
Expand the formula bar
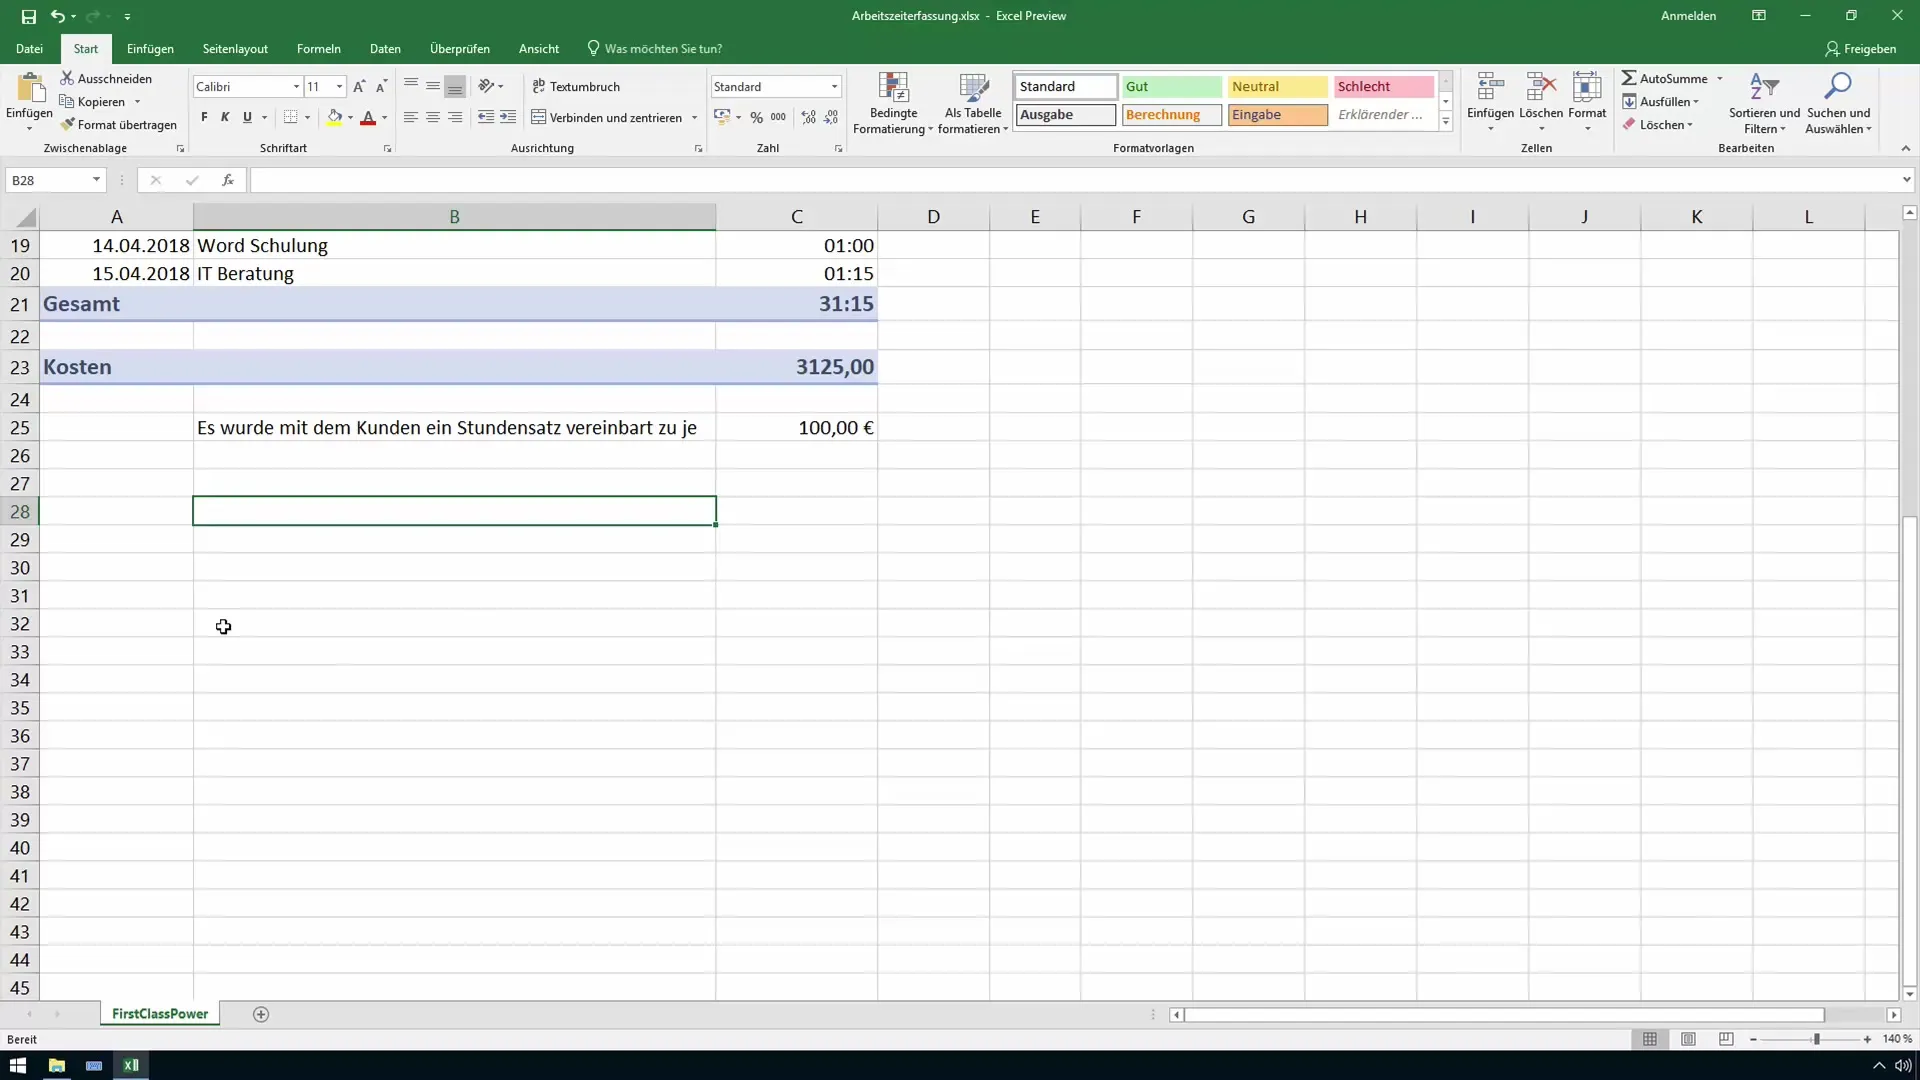click(1906, 180)
